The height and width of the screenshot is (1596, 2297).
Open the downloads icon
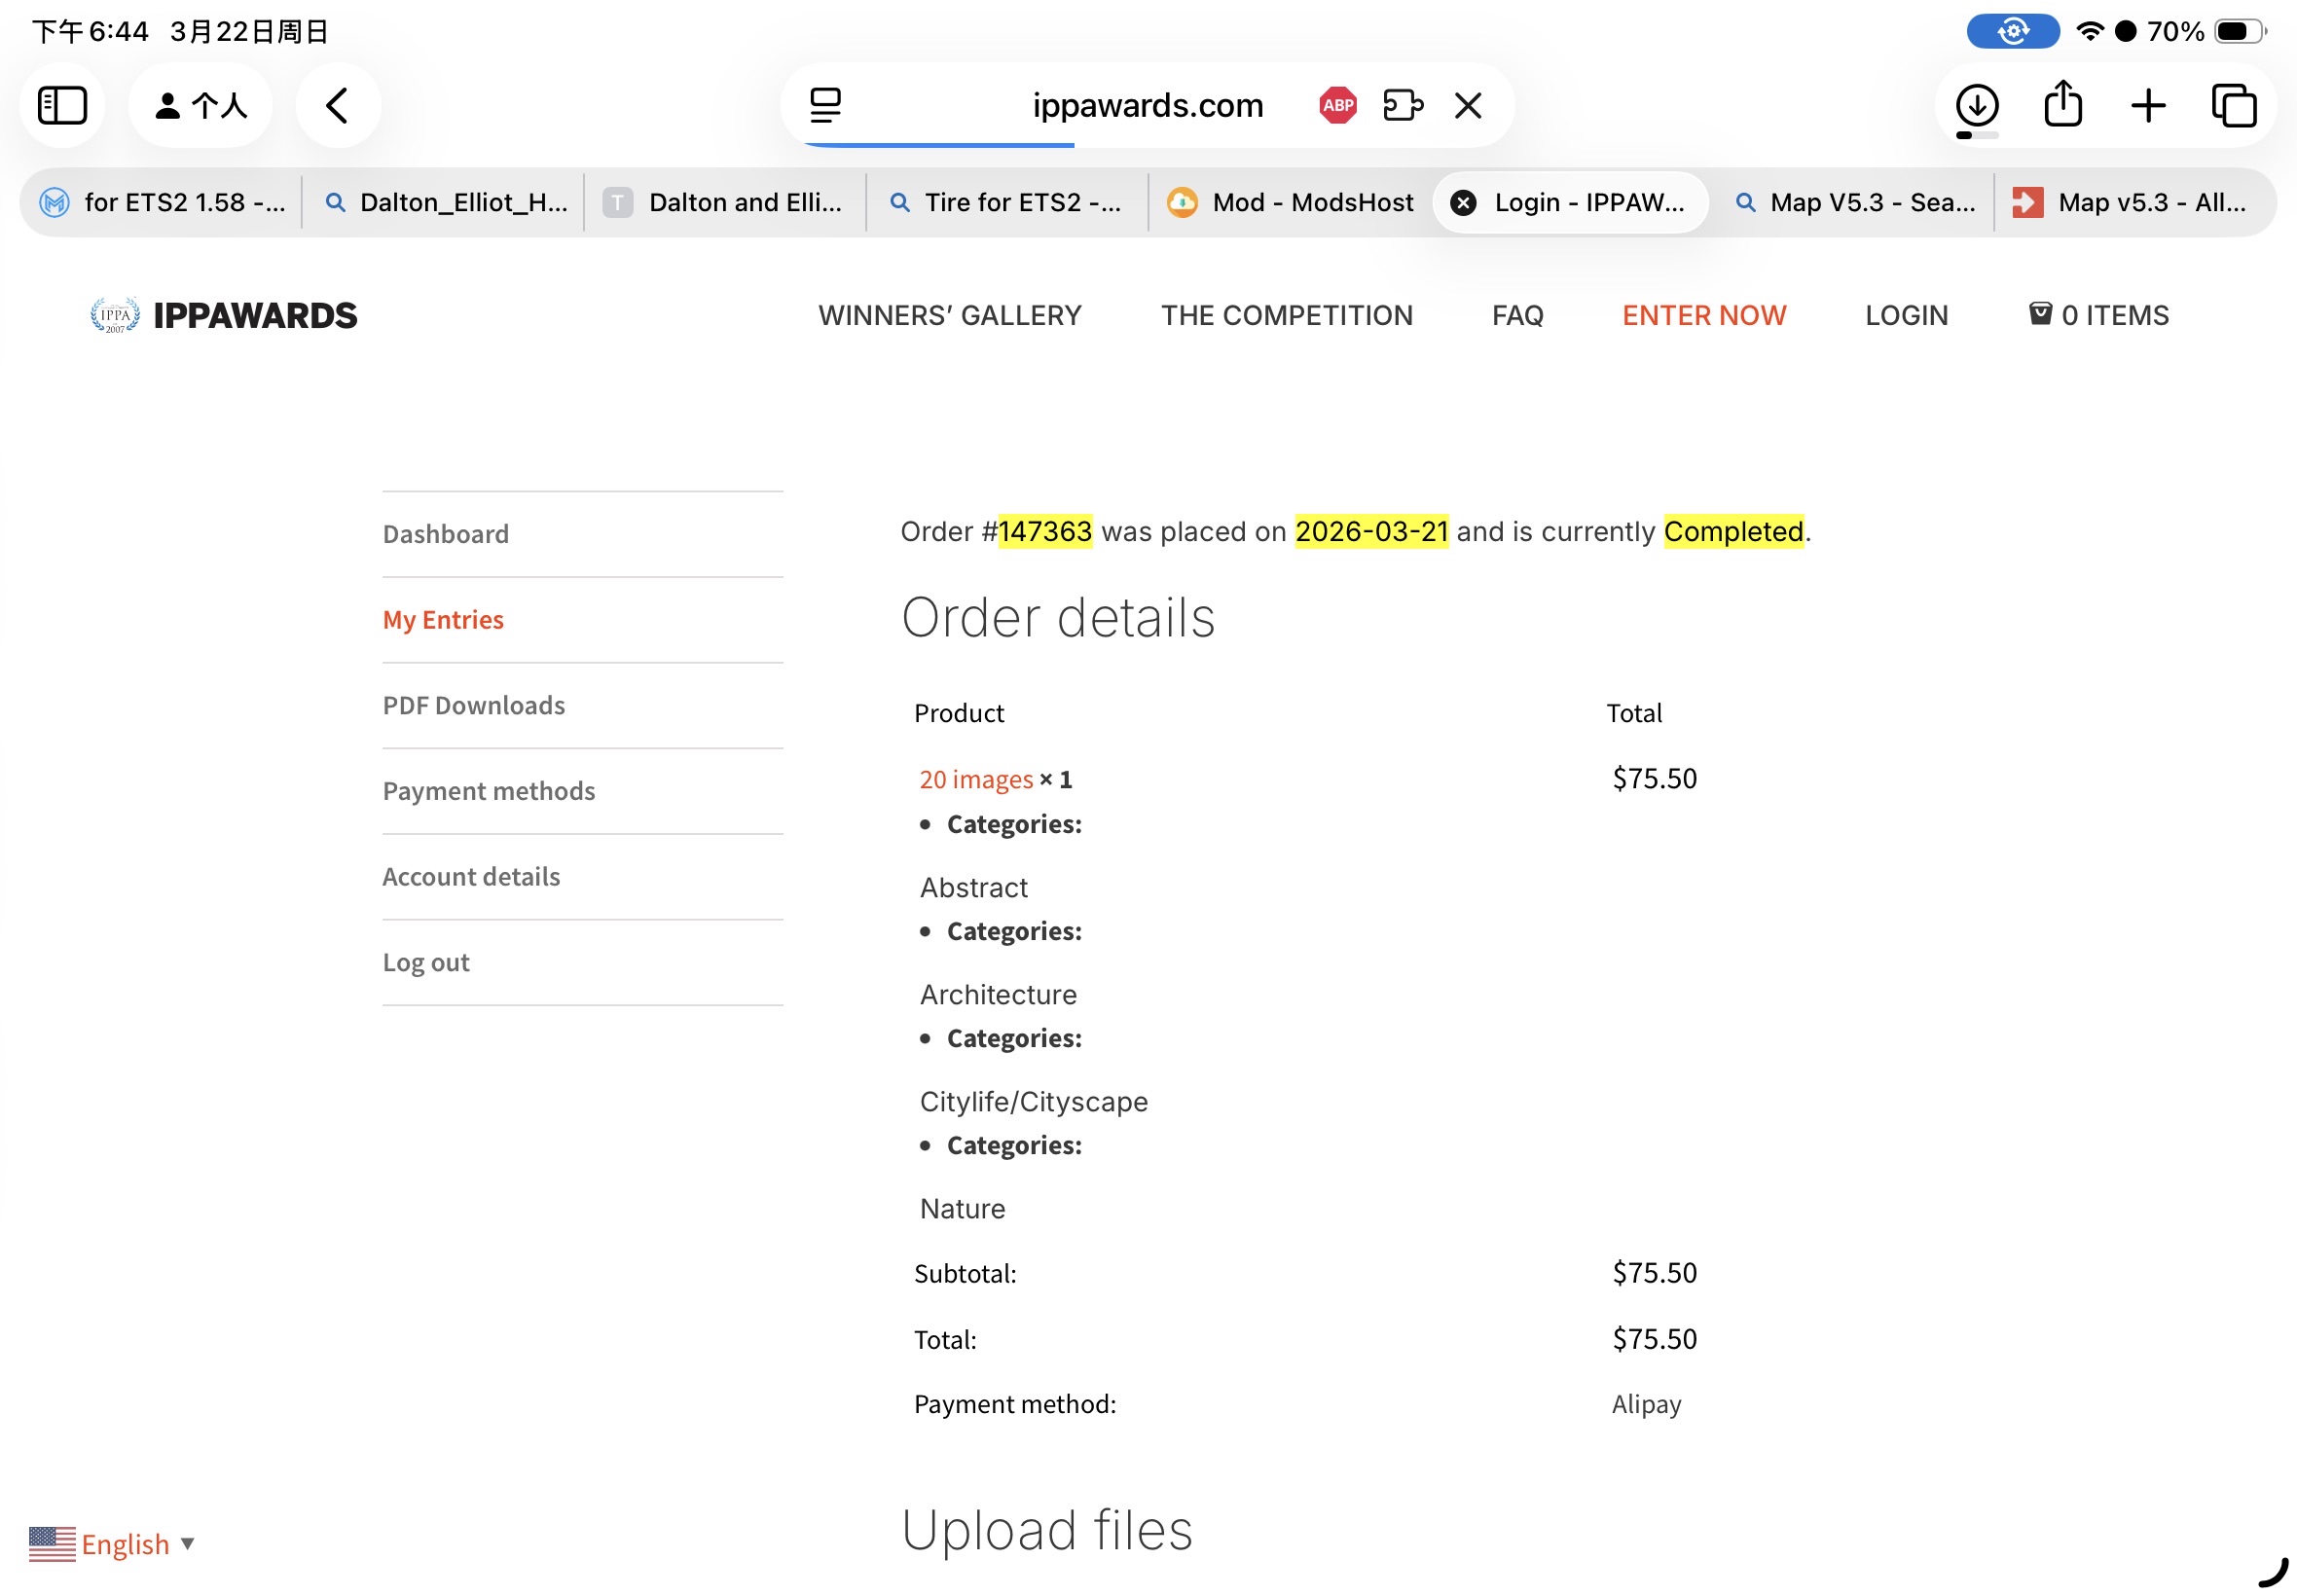(1976, 105)
